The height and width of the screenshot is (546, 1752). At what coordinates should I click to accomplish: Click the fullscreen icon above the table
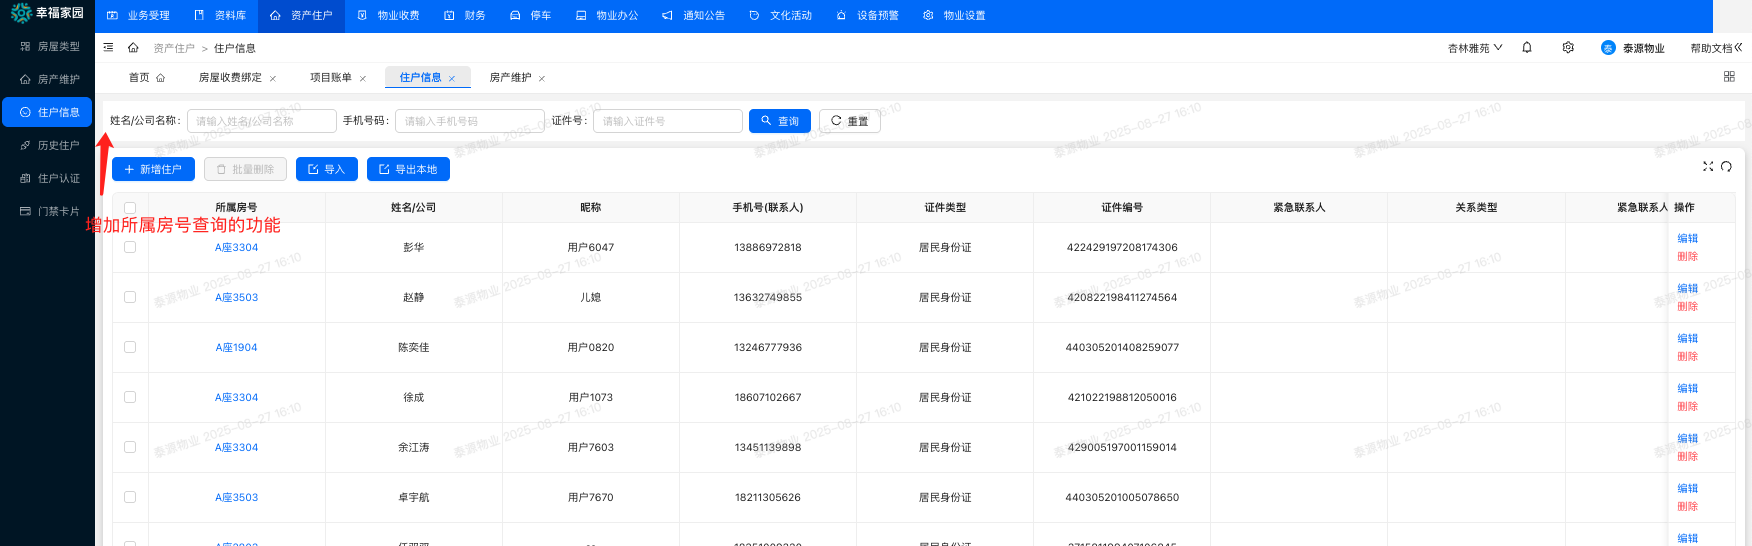[x=1708, y=166]
